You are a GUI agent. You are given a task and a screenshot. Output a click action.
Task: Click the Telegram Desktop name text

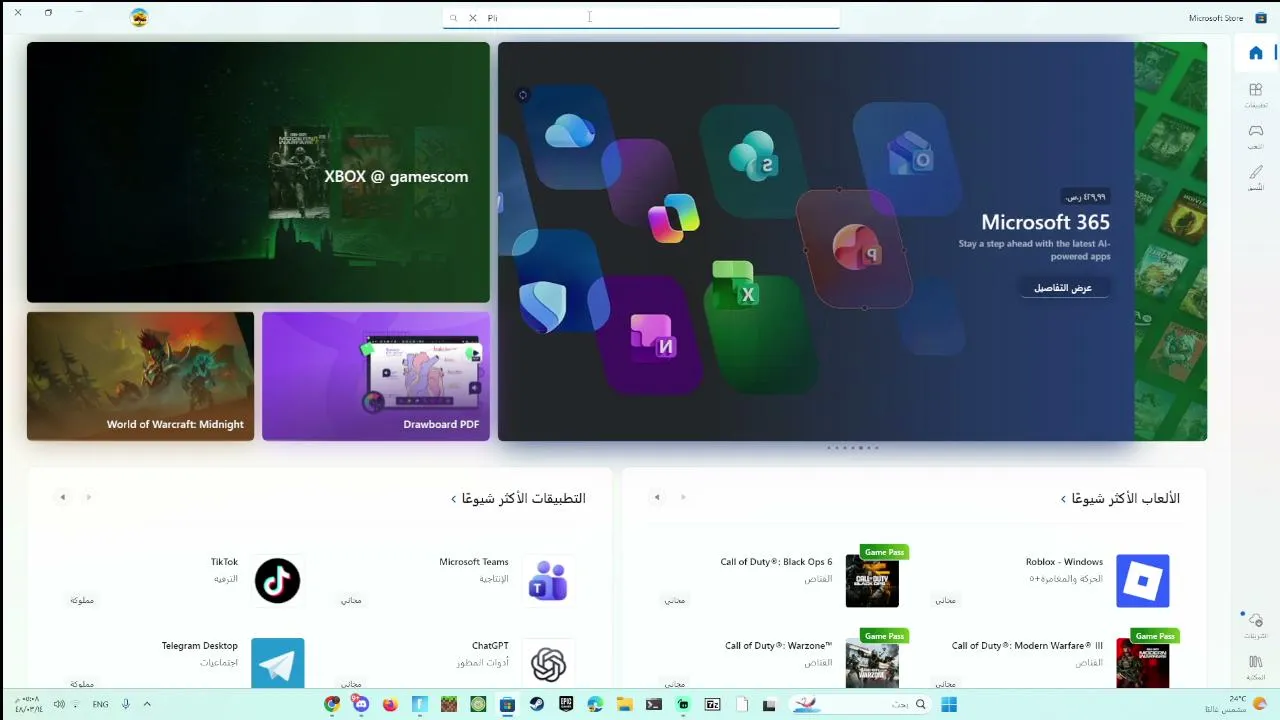pyautogui.click(x=200, y=646)
